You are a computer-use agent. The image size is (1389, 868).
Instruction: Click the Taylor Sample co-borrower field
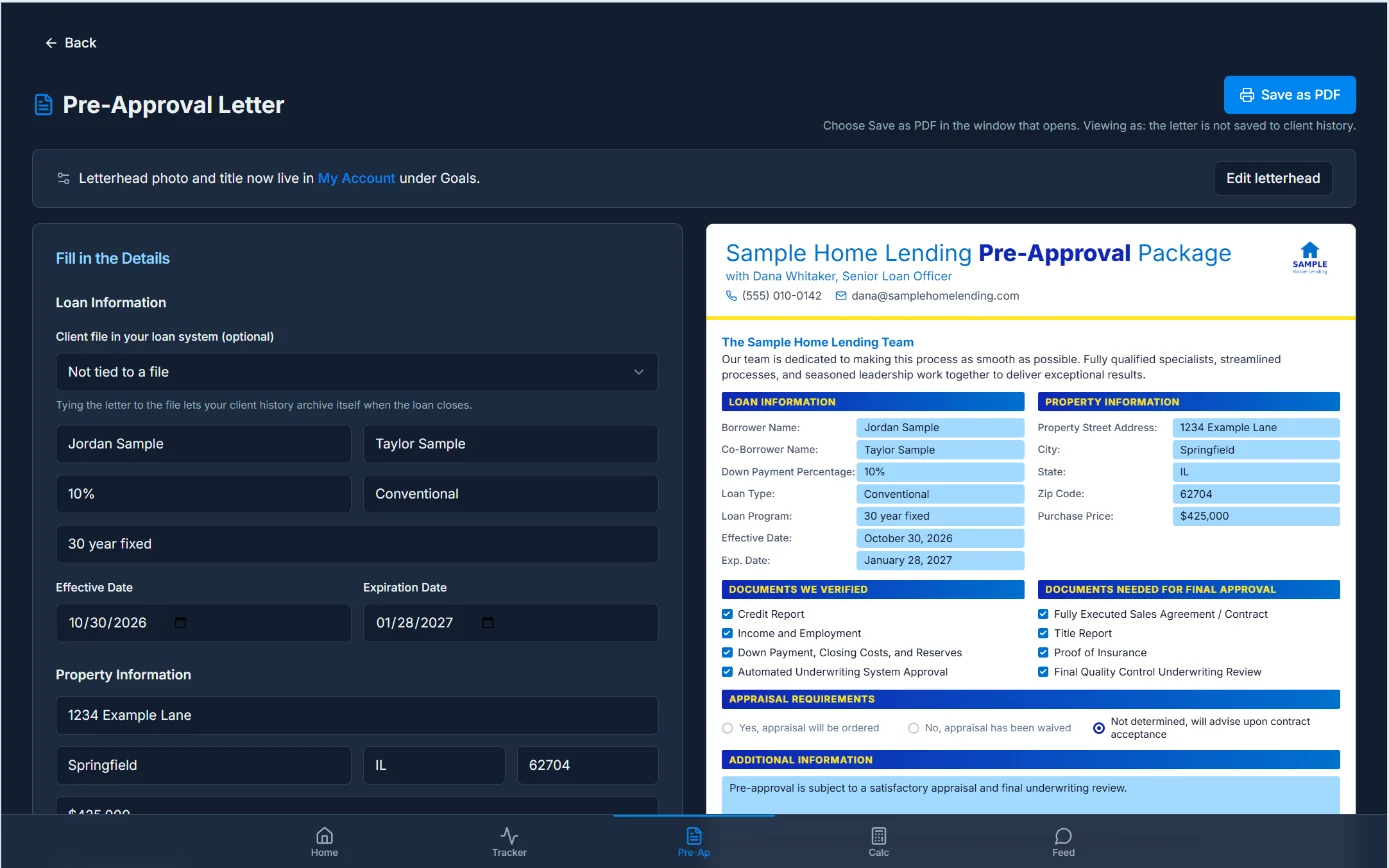511,444
